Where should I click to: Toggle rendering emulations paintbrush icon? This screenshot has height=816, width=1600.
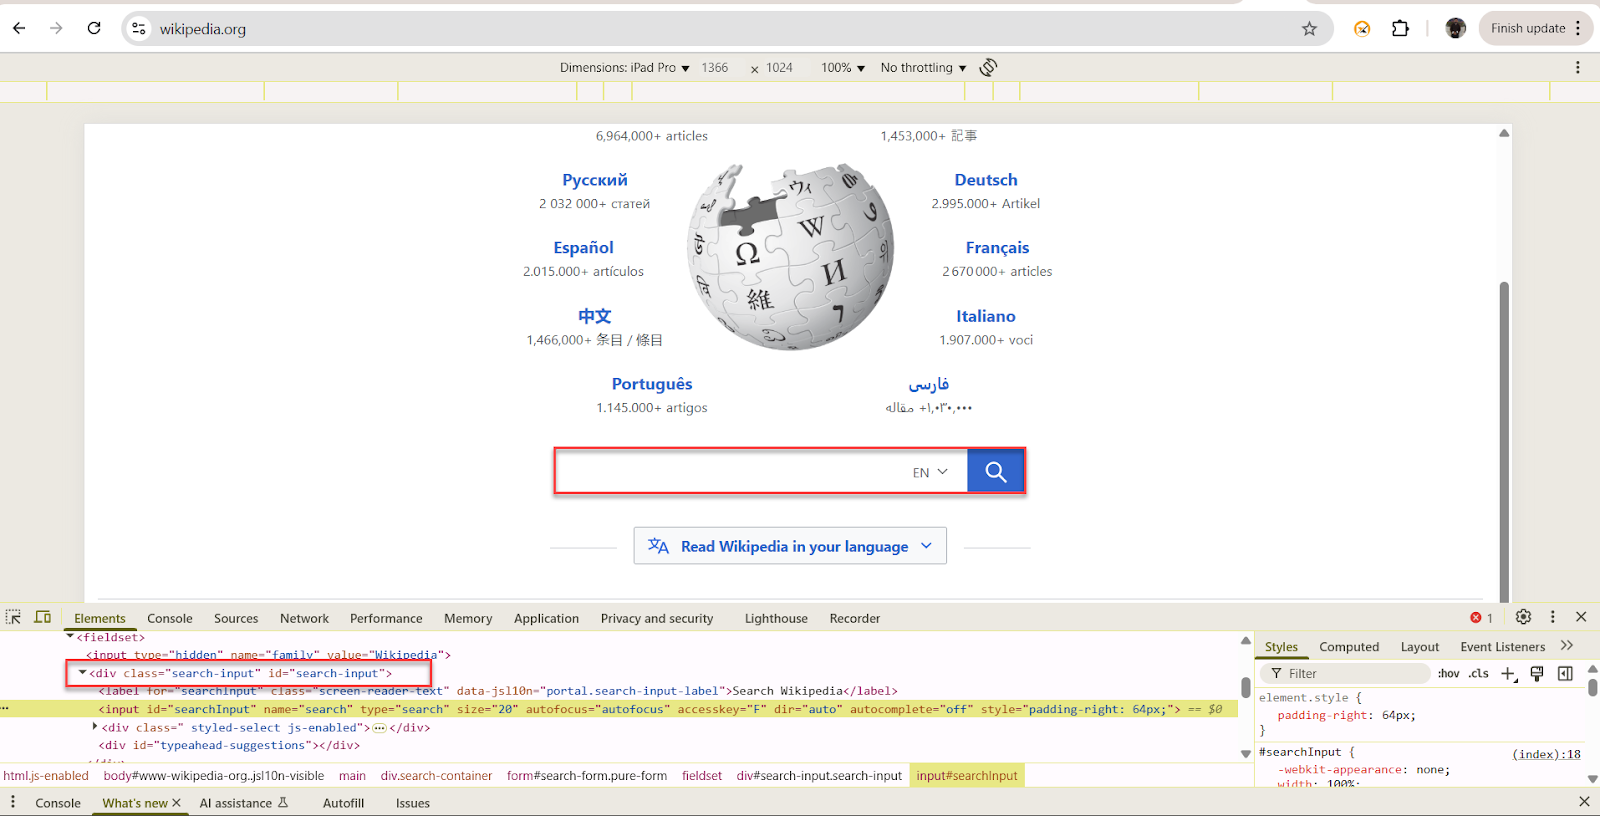1537,674
